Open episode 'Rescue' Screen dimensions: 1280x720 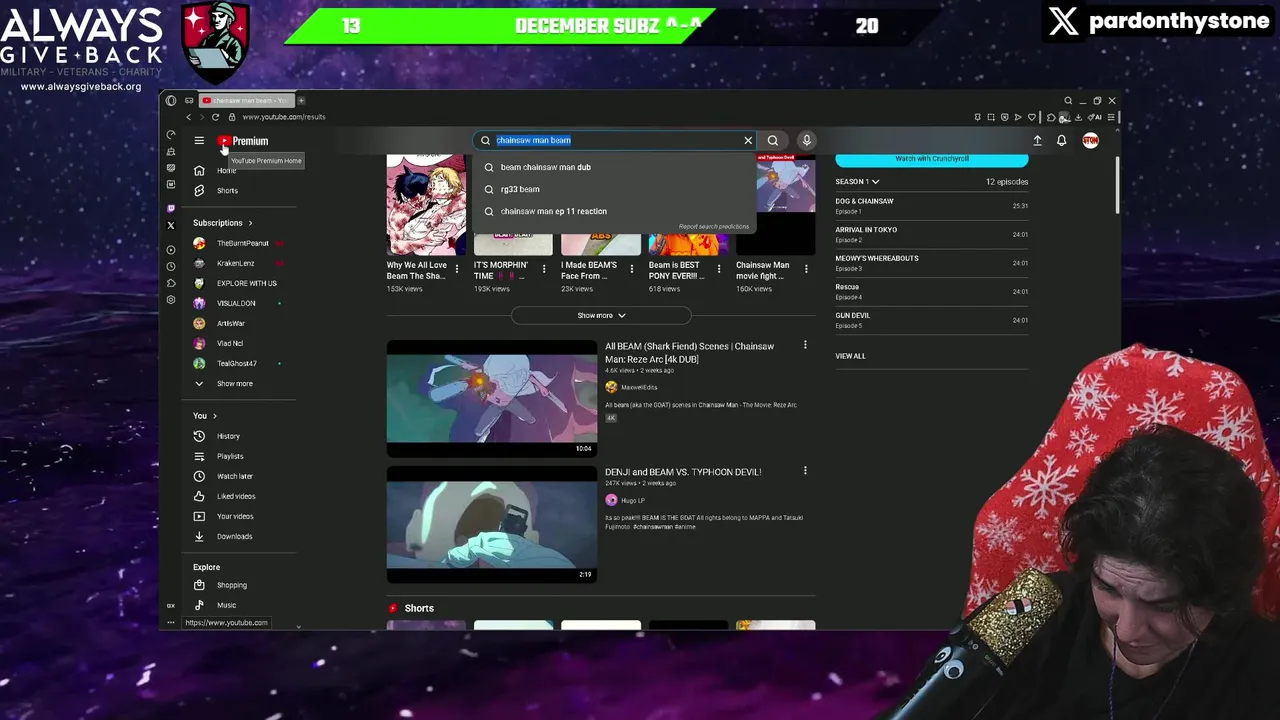pyautogui.click(x=932, y=291)
